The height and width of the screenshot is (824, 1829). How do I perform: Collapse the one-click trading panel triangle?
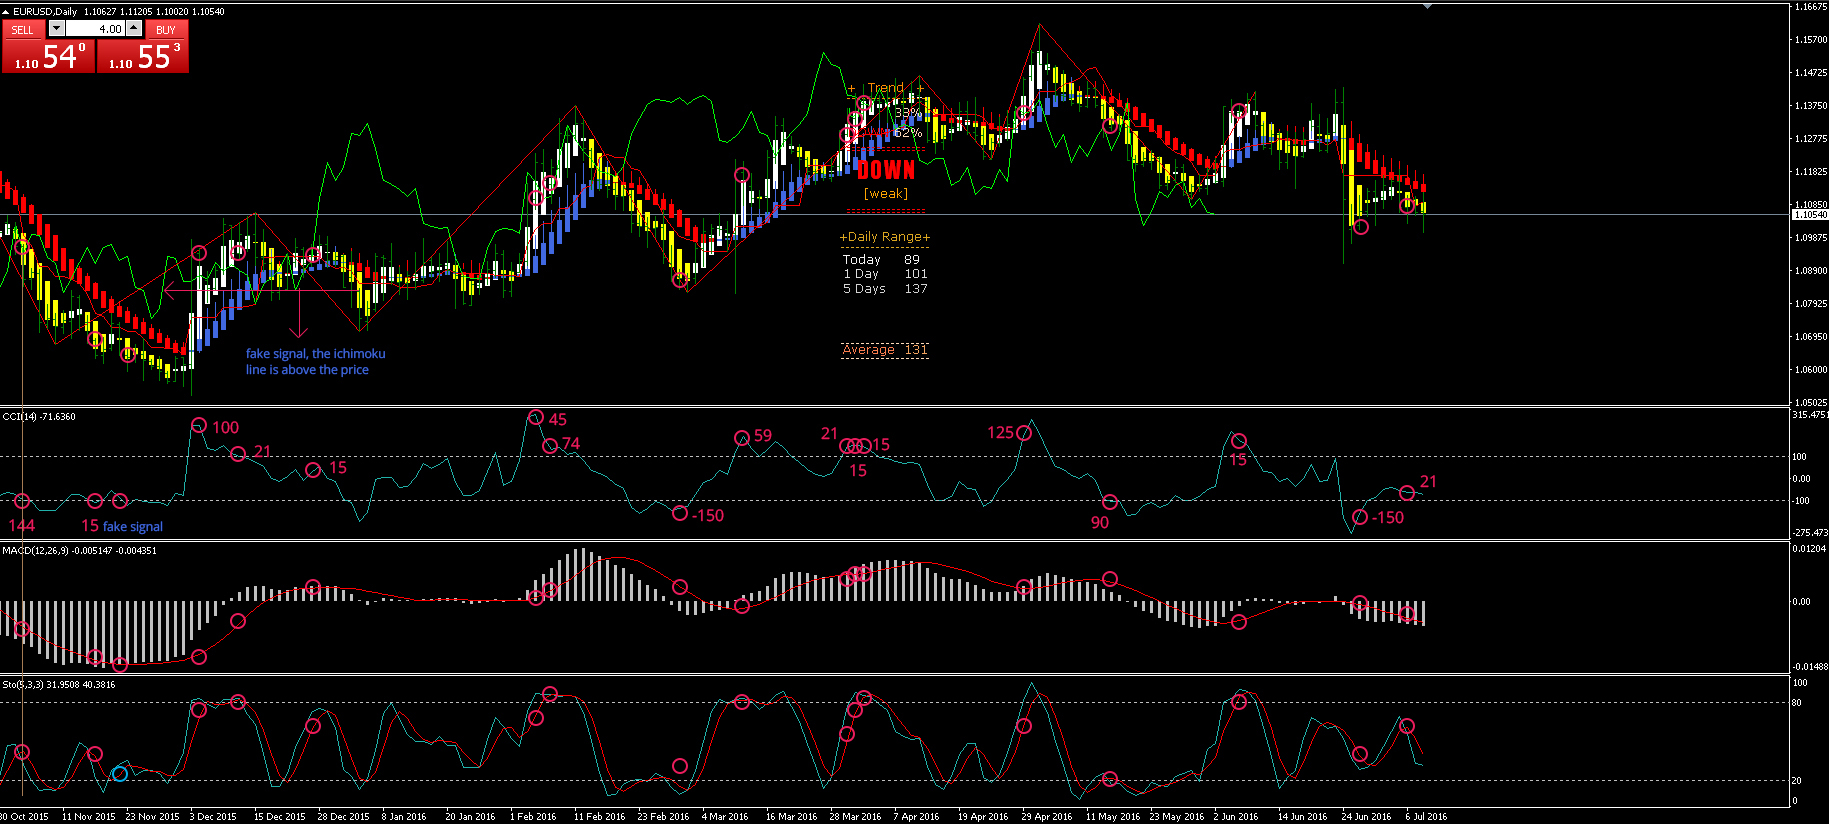point(5,12)
